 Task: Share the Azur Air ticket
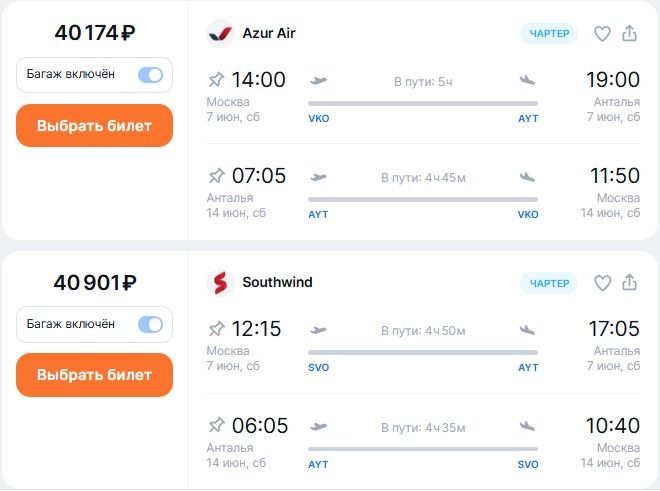pos(629,33)
